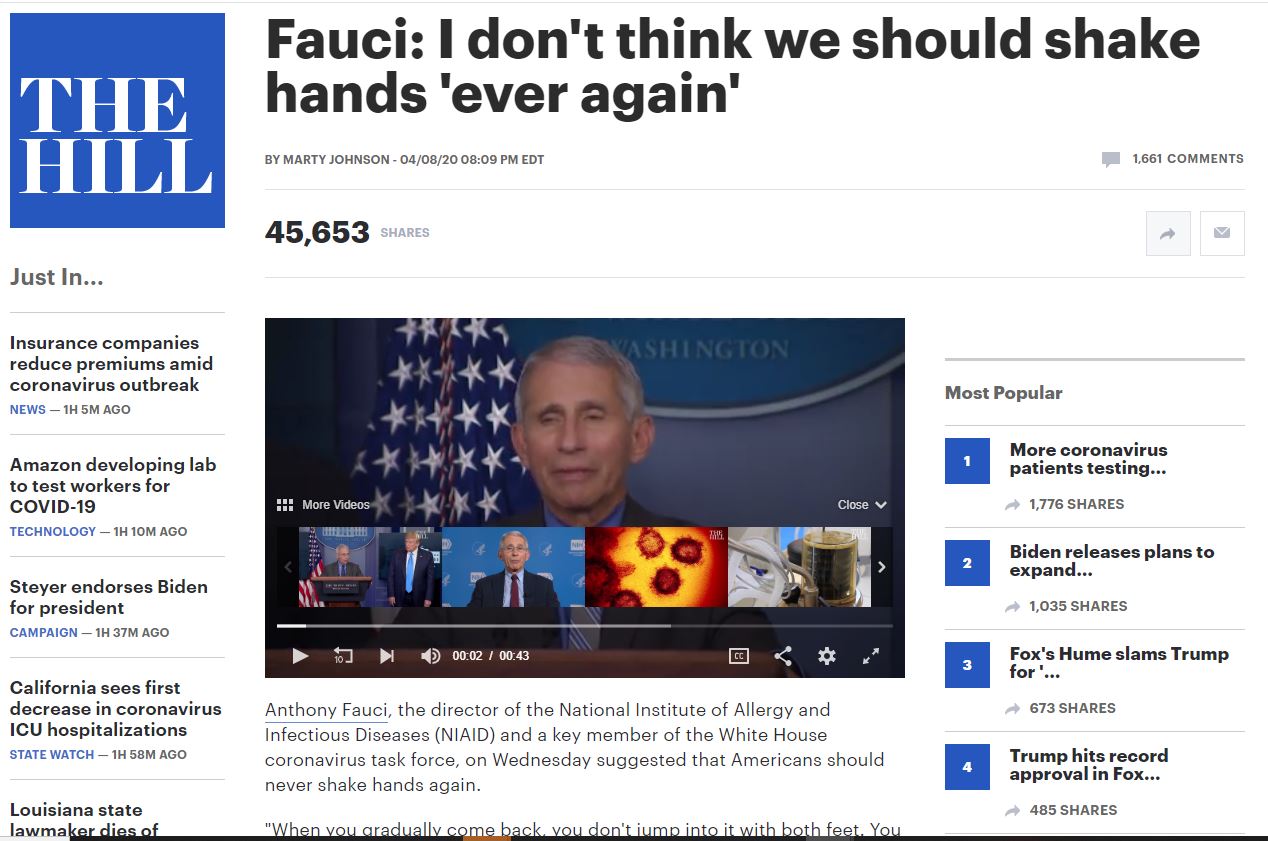The width and height of the screenshot is (1268, 841).
Task: Open the TECHNOLOGY category link
Action: click(53, 532)
